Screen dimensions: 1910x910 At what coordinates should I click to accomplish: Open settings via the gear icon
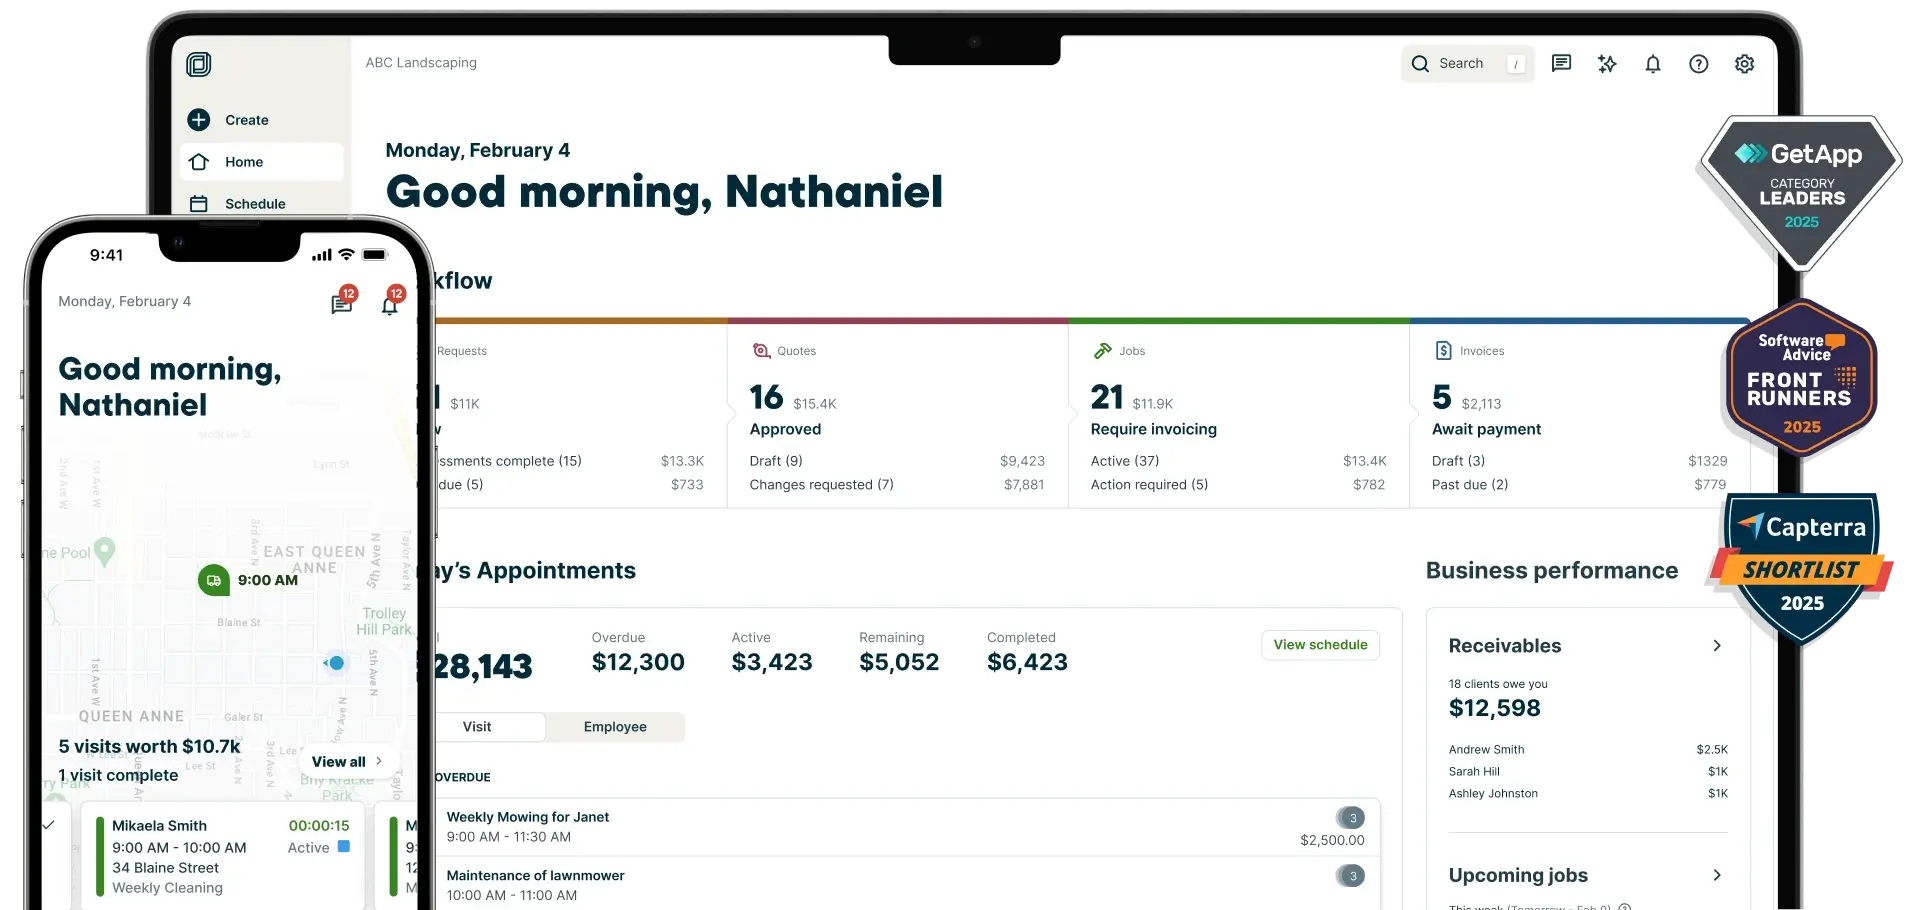point(1744,63)
